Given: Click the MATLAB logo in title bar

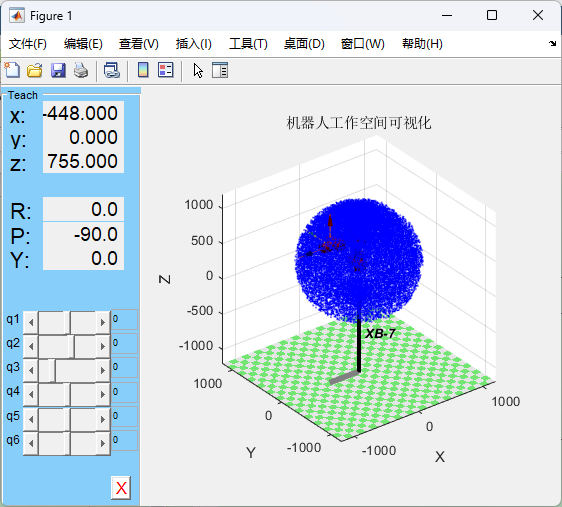Looking at the screenshot, I should point(16,16).
